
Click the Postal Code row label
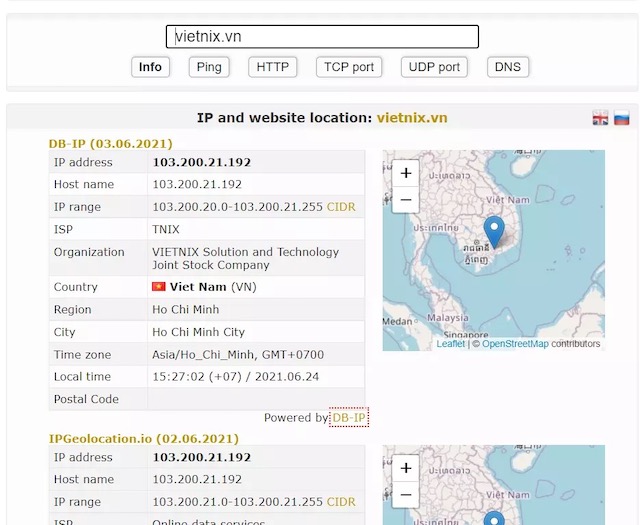click(x=86, y=399)
